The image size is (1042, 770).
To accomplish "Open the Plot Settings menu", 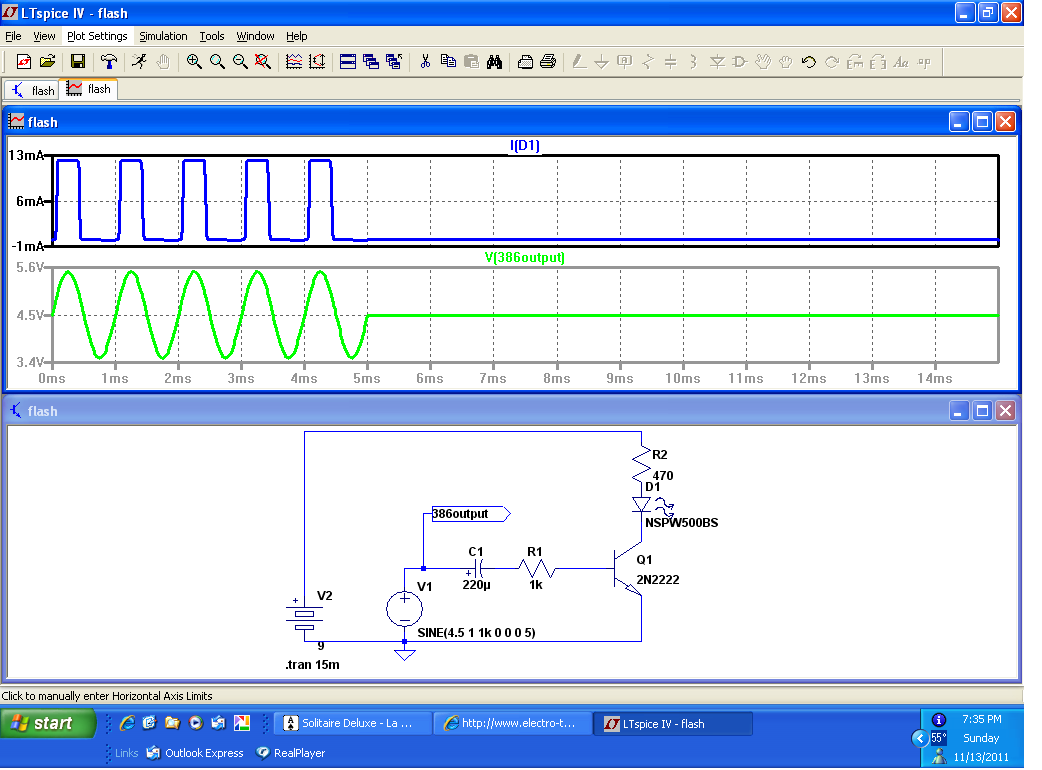I will pos(97,36).
